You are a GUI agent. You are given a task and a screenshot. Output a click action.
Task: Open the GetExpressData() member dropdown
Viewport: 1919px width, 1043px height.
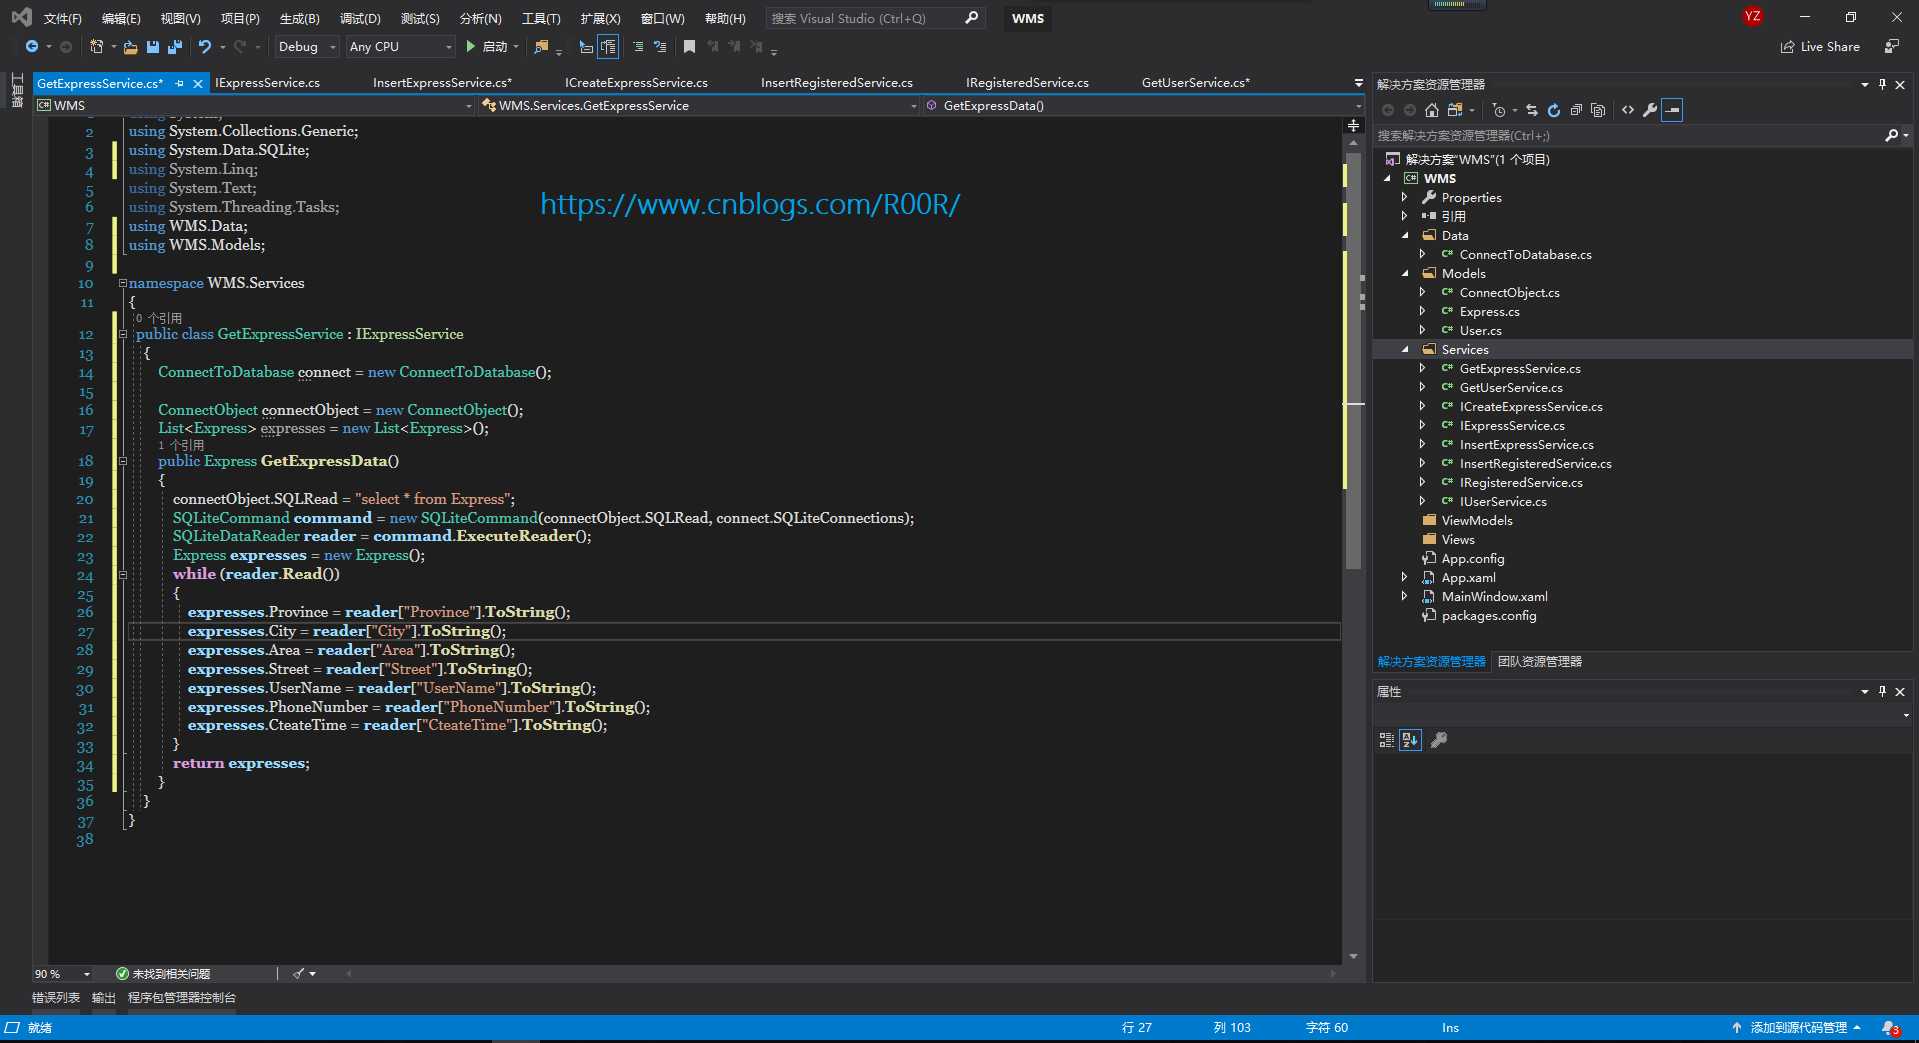1142,105
